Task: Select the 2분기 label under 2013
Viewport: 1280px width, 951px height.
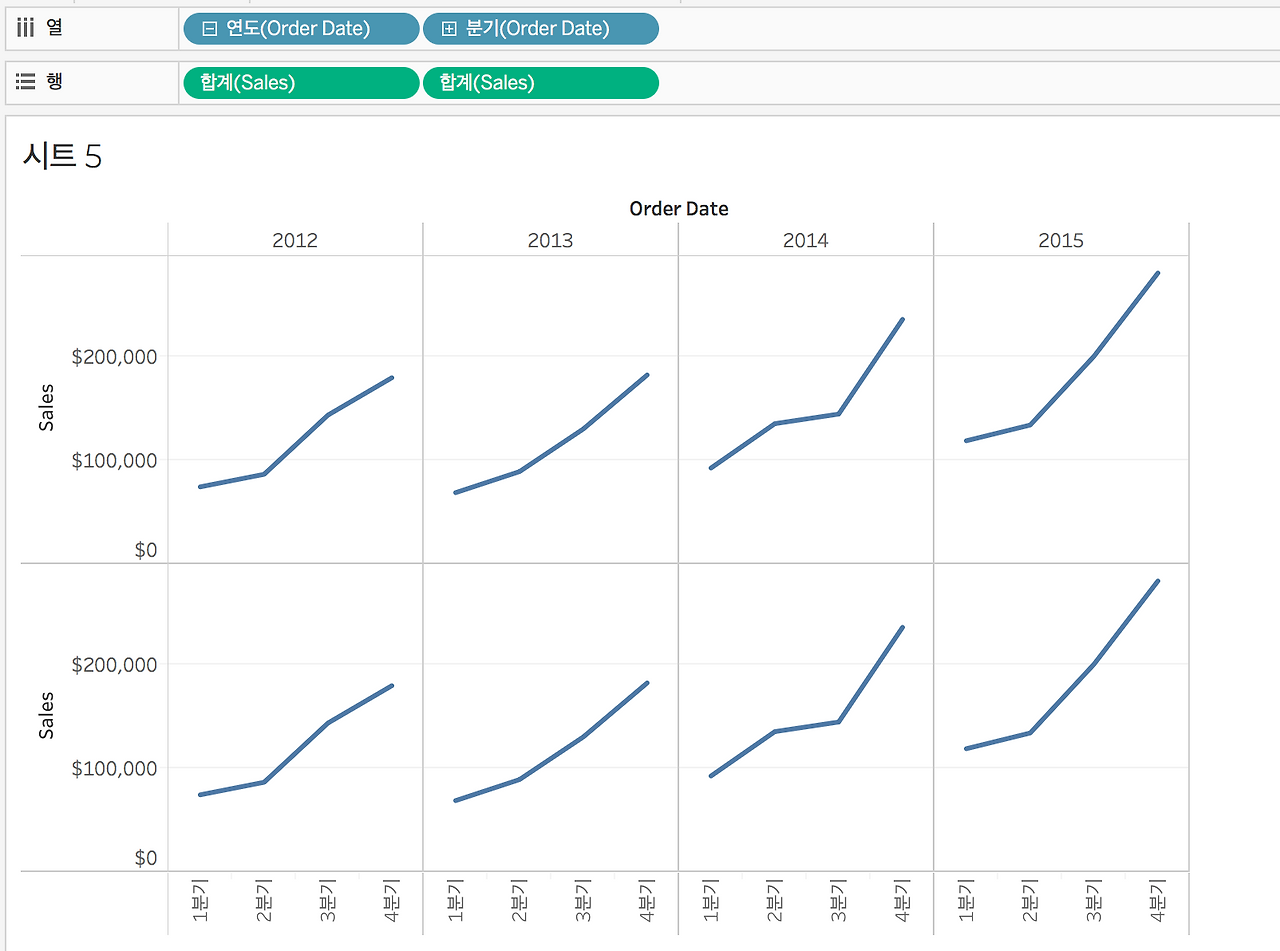Action: point(519,900)
